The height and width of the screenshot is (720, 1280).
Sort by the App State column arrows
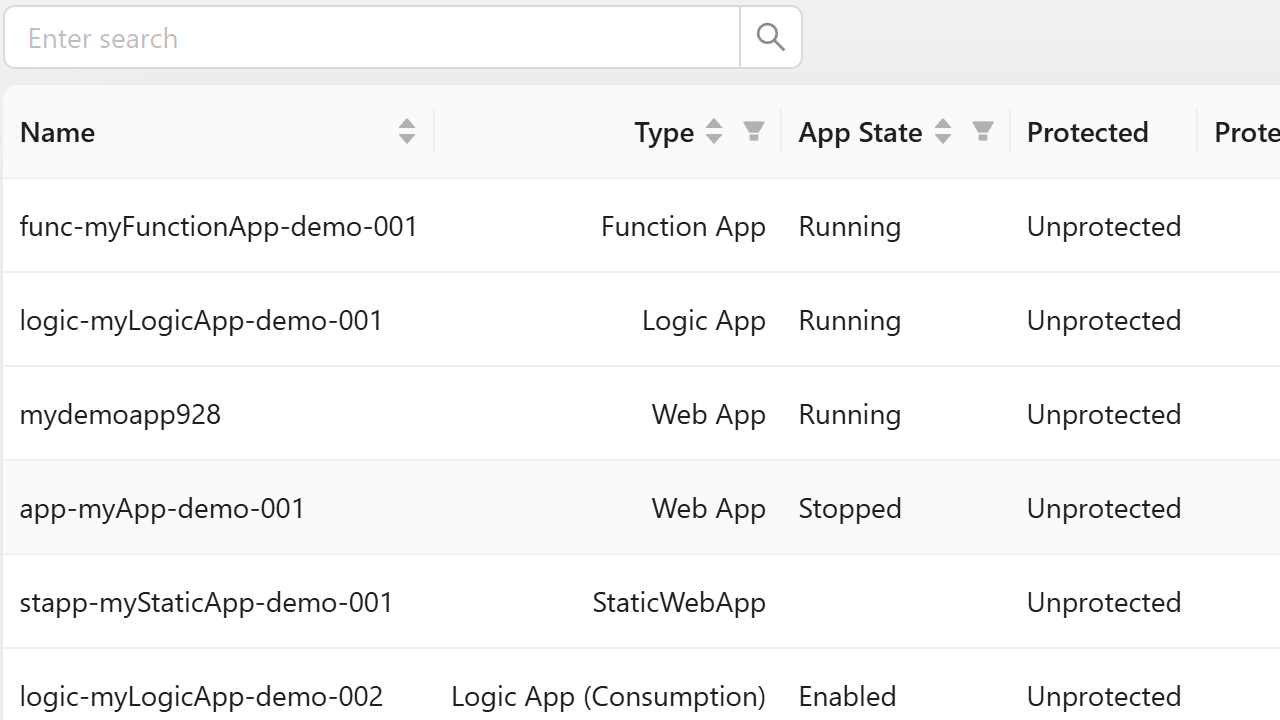coord(943,131)
